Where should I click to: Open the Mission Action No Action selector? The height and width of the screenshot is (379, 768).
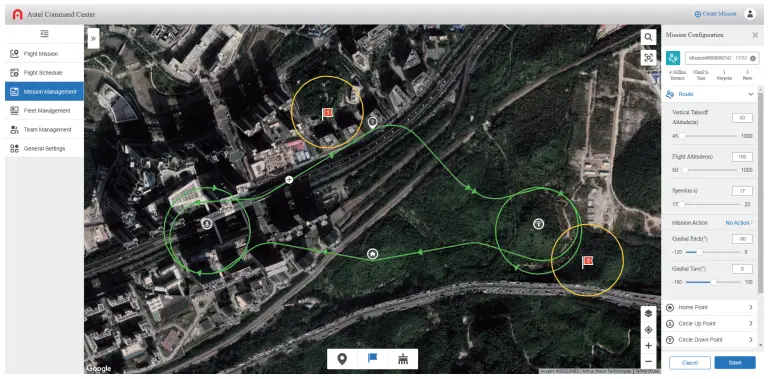[x=739, y=223]
